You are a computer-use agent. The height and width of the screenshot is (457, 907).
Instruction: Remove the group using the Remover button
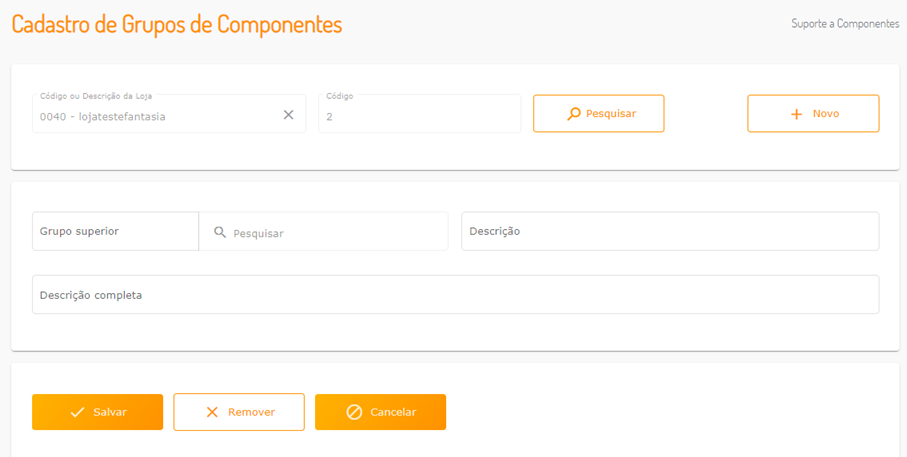pos(239,412)
